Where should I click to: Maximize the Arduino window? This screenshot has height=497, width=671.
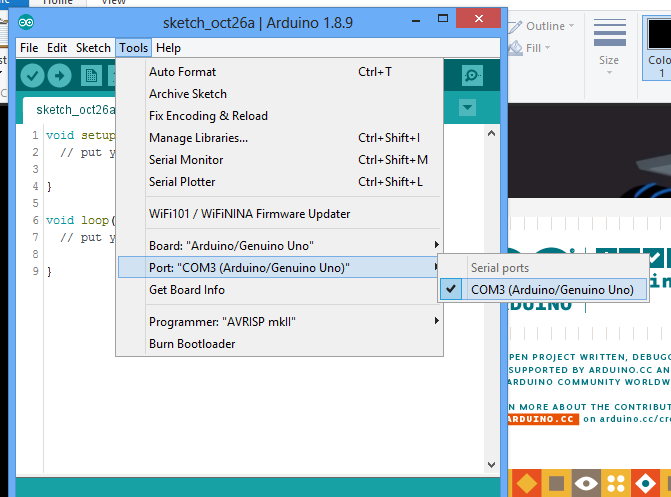(443, 18)
